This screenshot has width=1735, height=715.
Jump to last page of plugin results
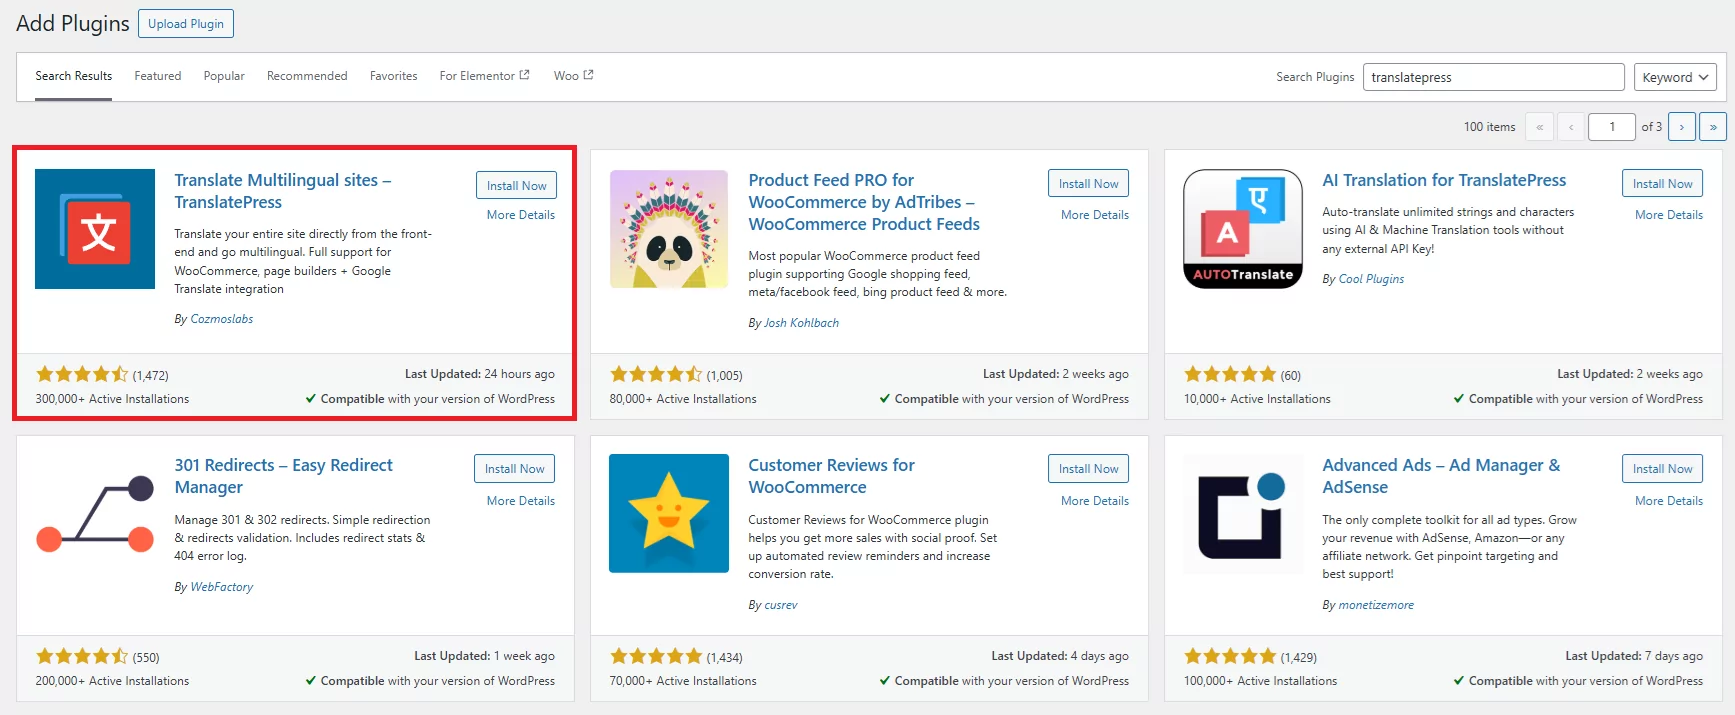click(1713, 127)
